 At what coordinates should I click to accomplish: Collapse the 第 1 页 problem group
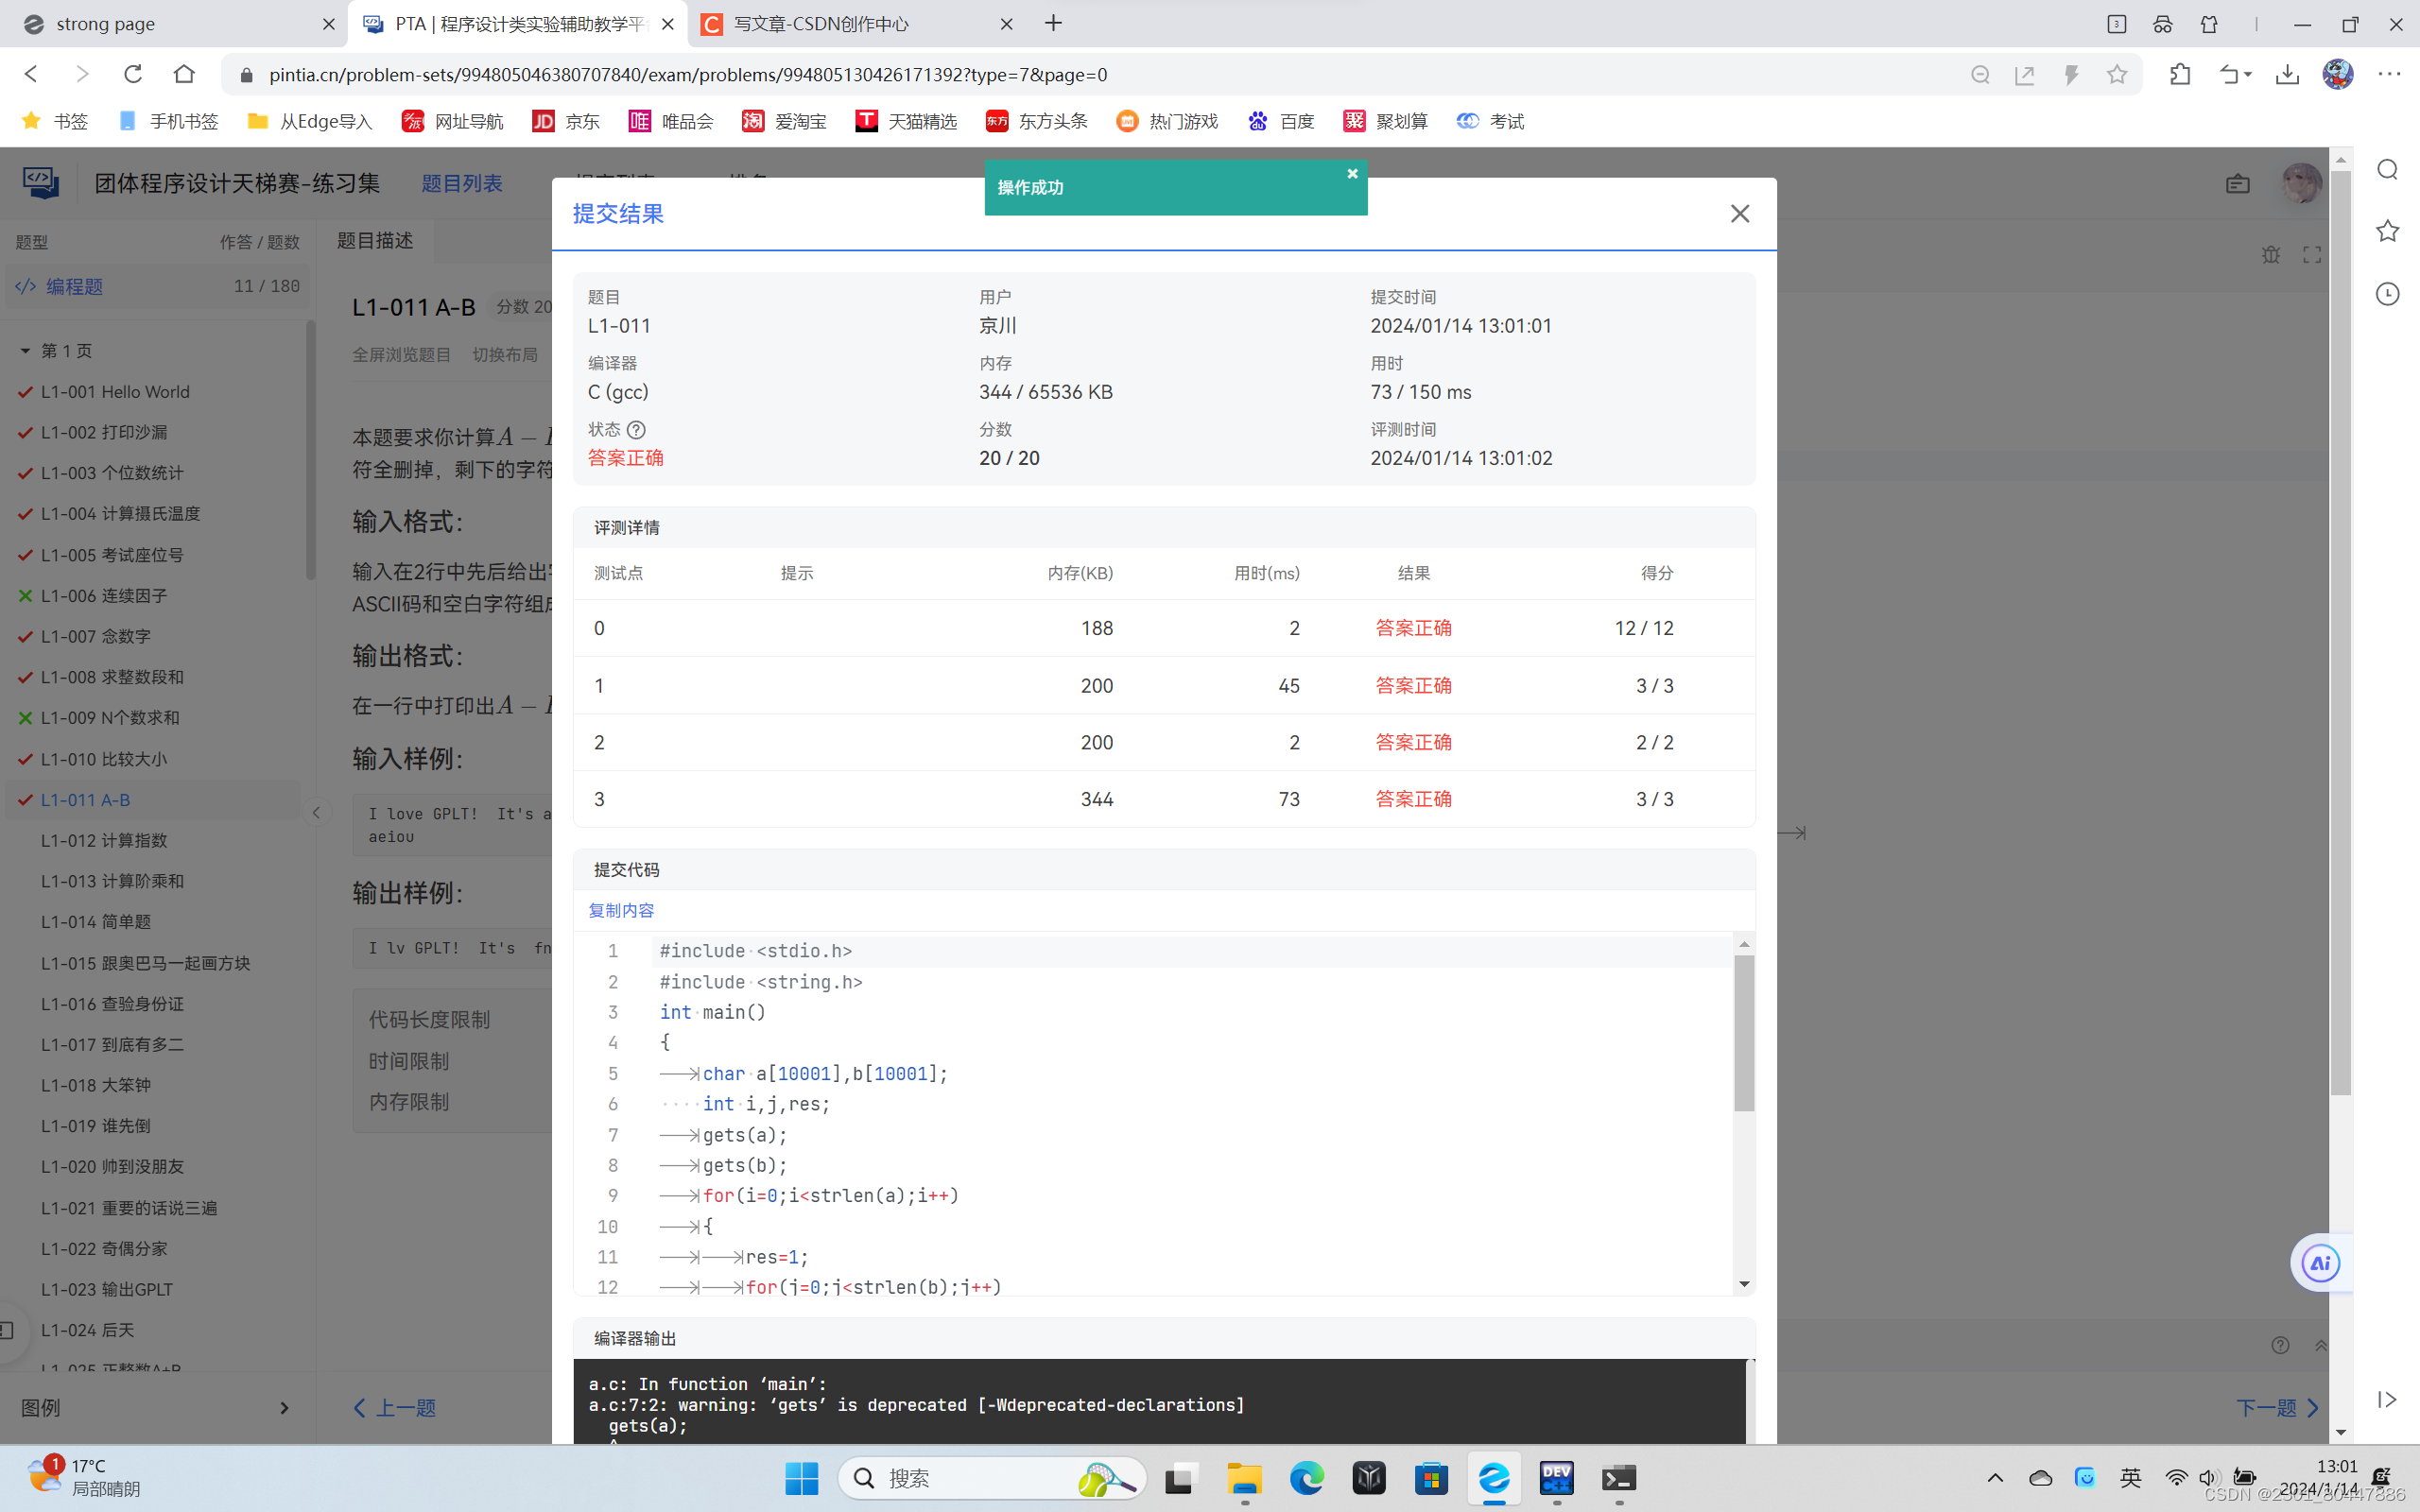tap(25, 350)
